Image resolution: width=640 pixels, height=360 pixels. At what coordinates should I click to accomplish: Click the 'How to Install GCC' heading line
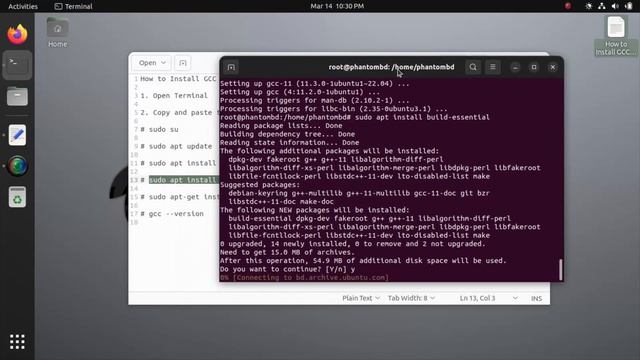(x=178, y=79)
